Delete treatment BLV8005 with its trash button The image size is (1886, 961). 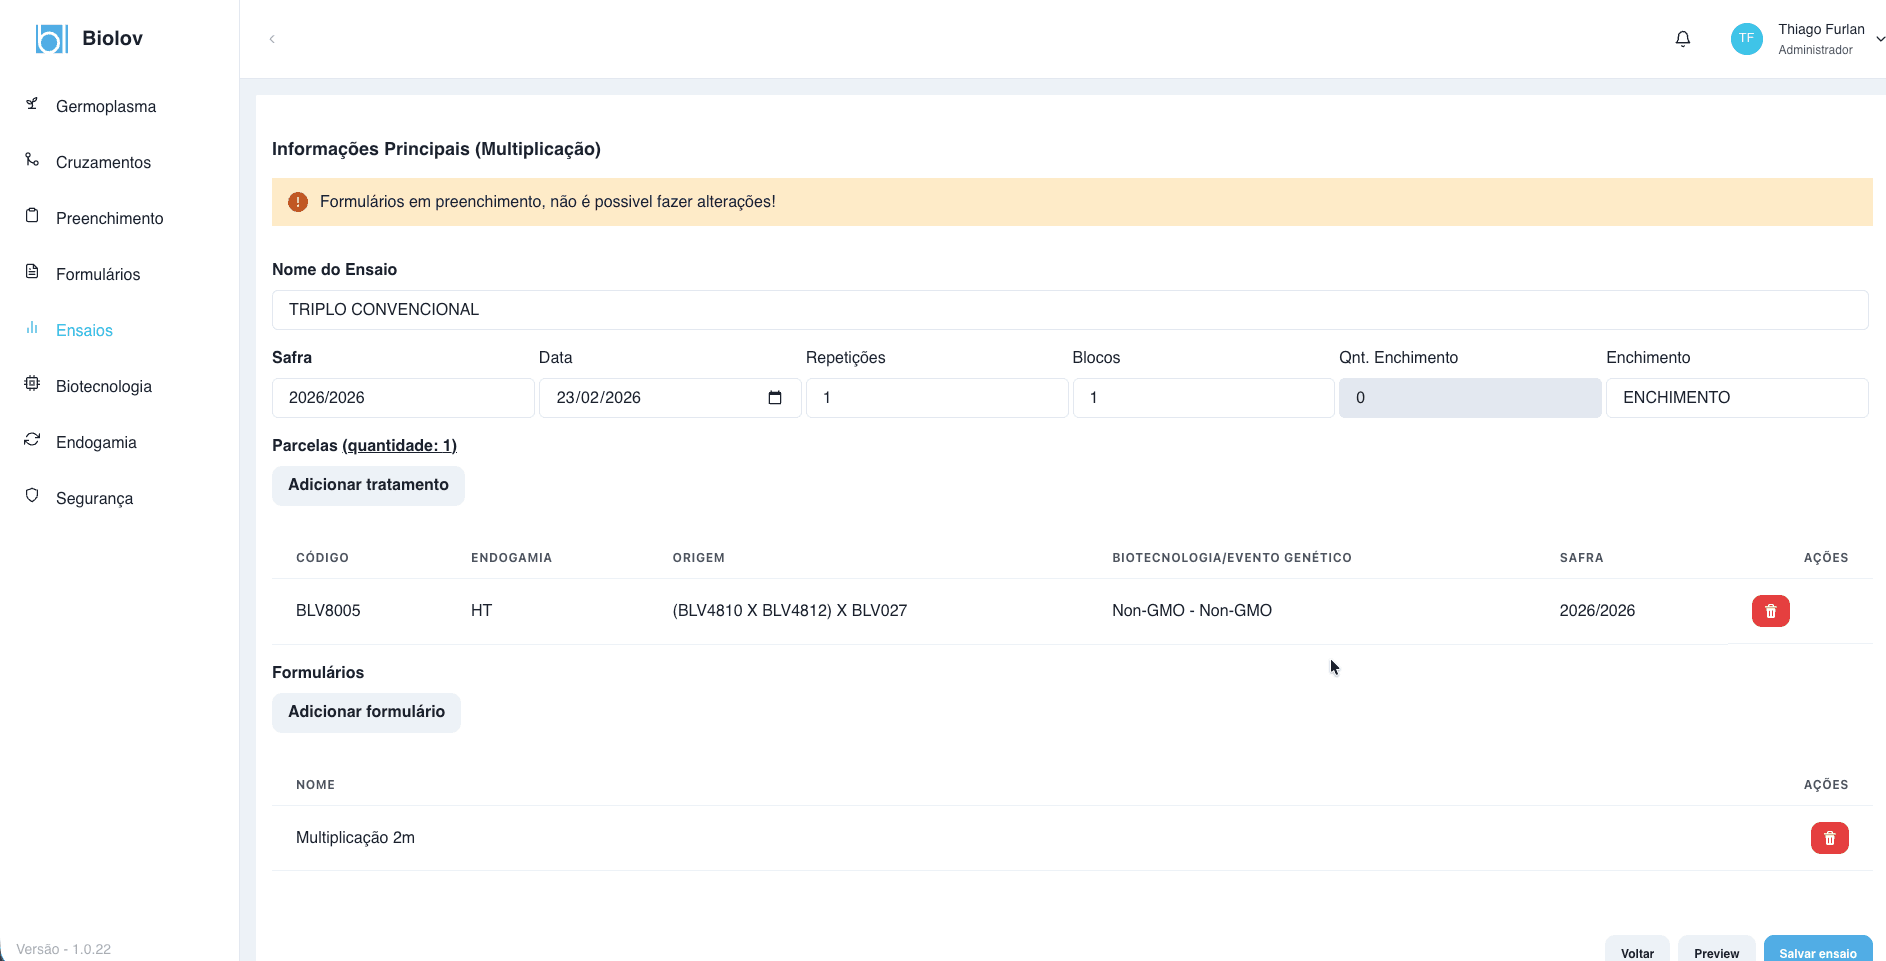click(1770, 611)
